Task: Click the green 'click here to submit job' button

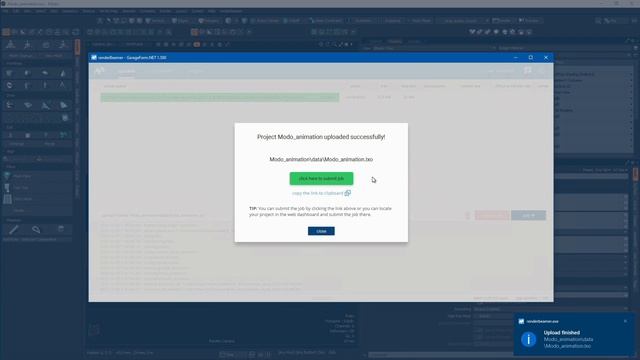Action: 321,178
